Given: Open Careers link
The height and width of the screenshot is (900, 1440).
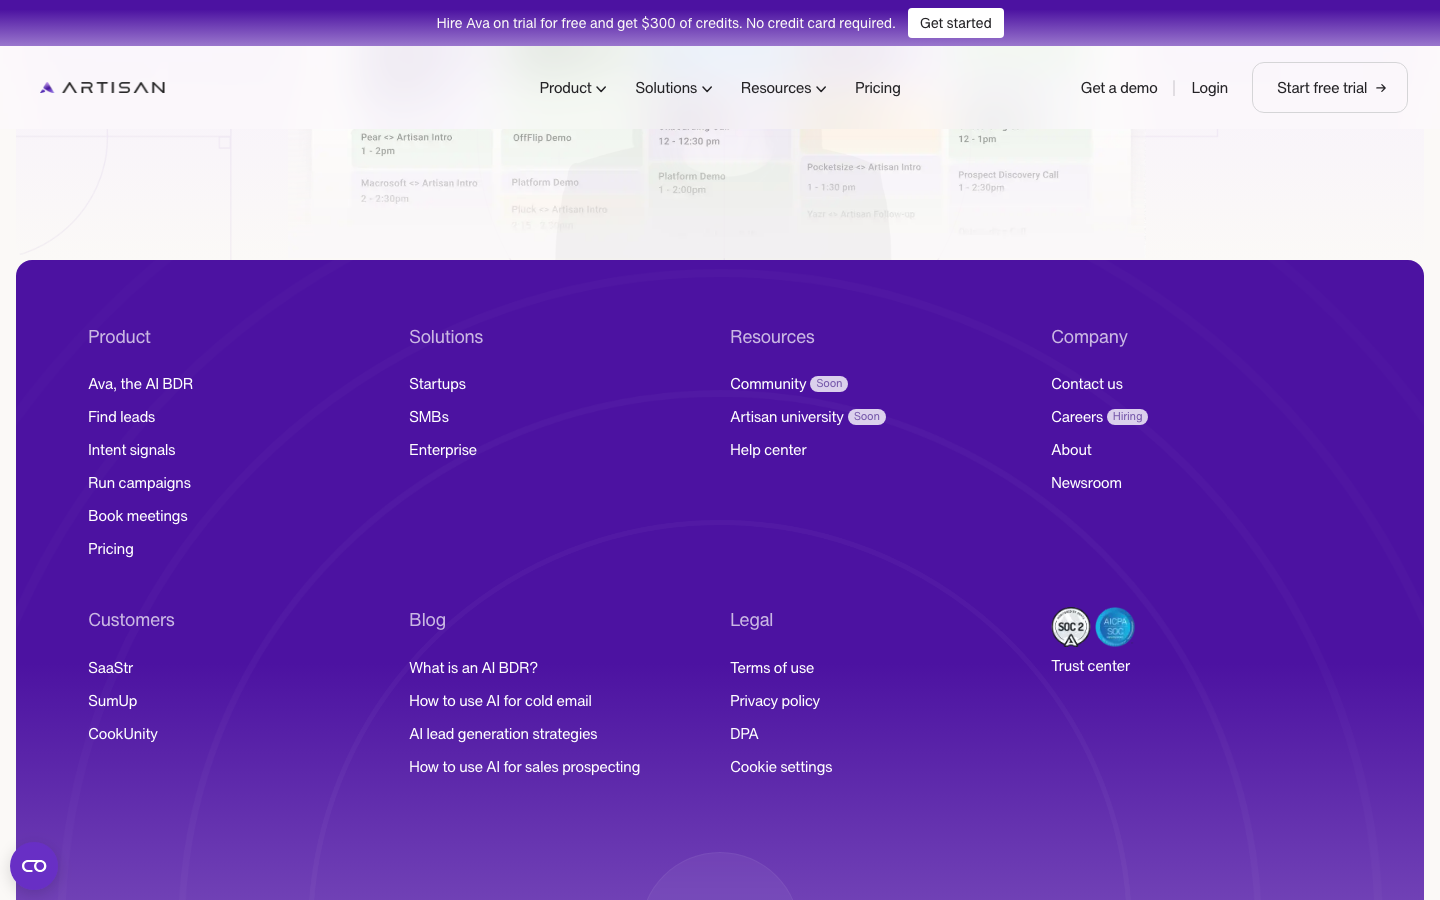Looking at the screenshot, I should point(1077,417).
